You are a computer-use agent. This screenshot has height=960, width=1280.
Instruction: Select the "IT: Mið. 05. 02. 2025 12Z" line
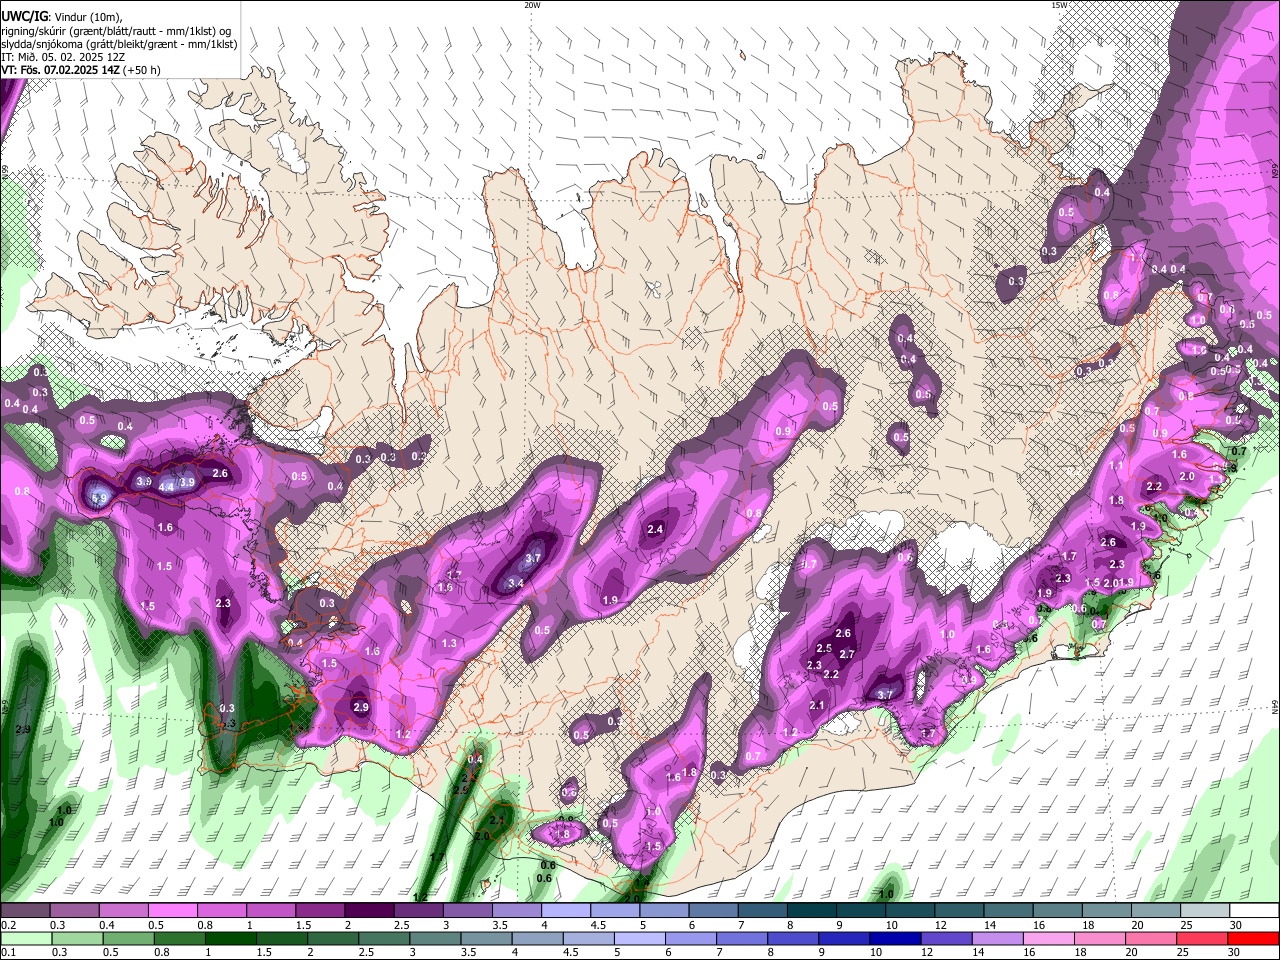(63, 57)
